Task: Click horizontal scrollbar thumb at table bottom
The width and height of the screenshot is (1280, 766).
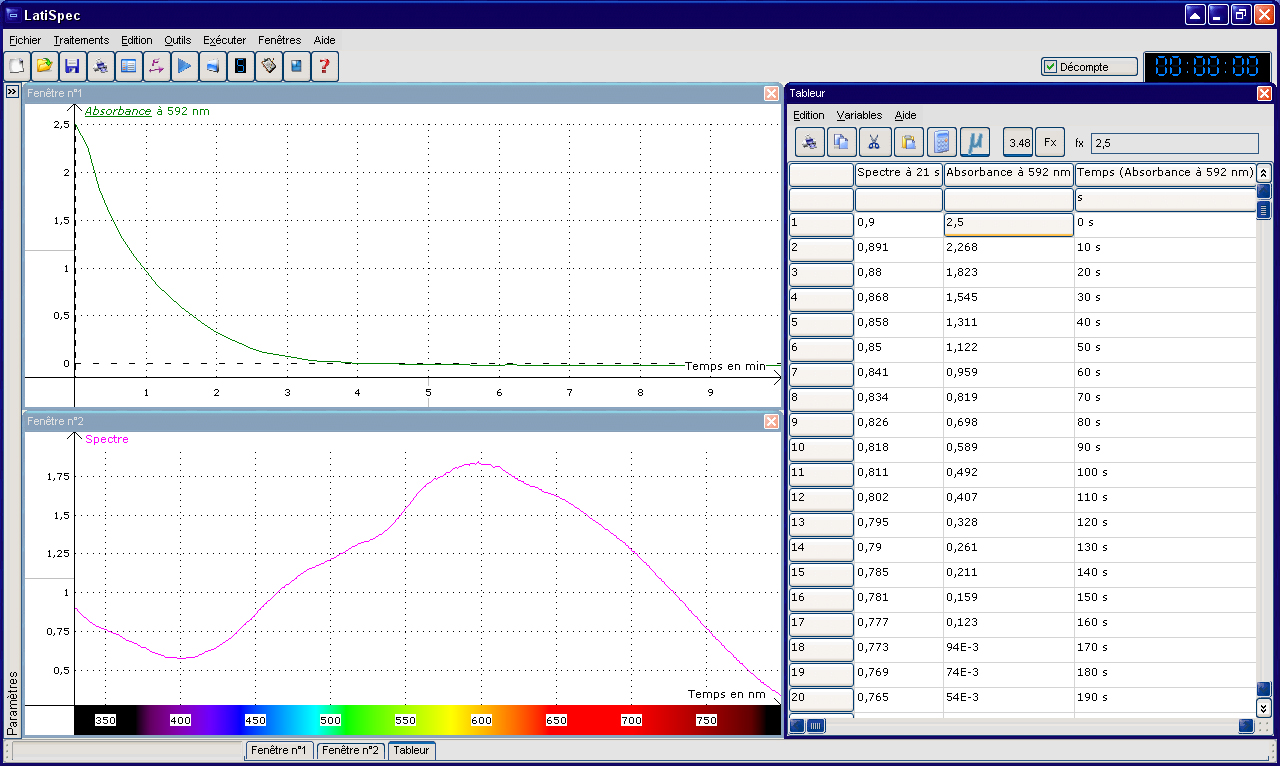Action: [816, 726]
